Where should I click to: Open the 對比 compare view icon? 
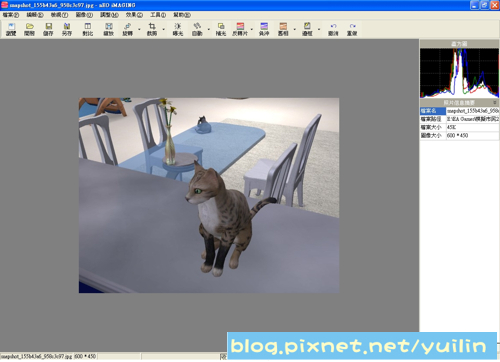88,29
